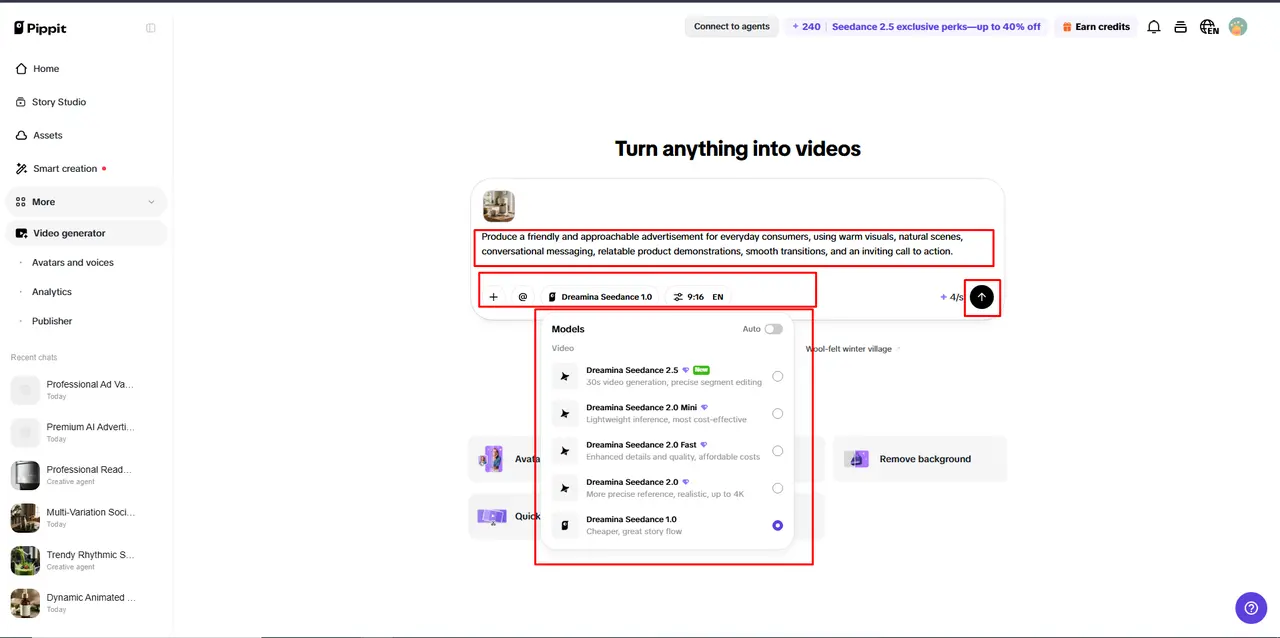Open the Quick tool card
Viewport: 1280px width, 638px height.
click(x=505, y=517)
